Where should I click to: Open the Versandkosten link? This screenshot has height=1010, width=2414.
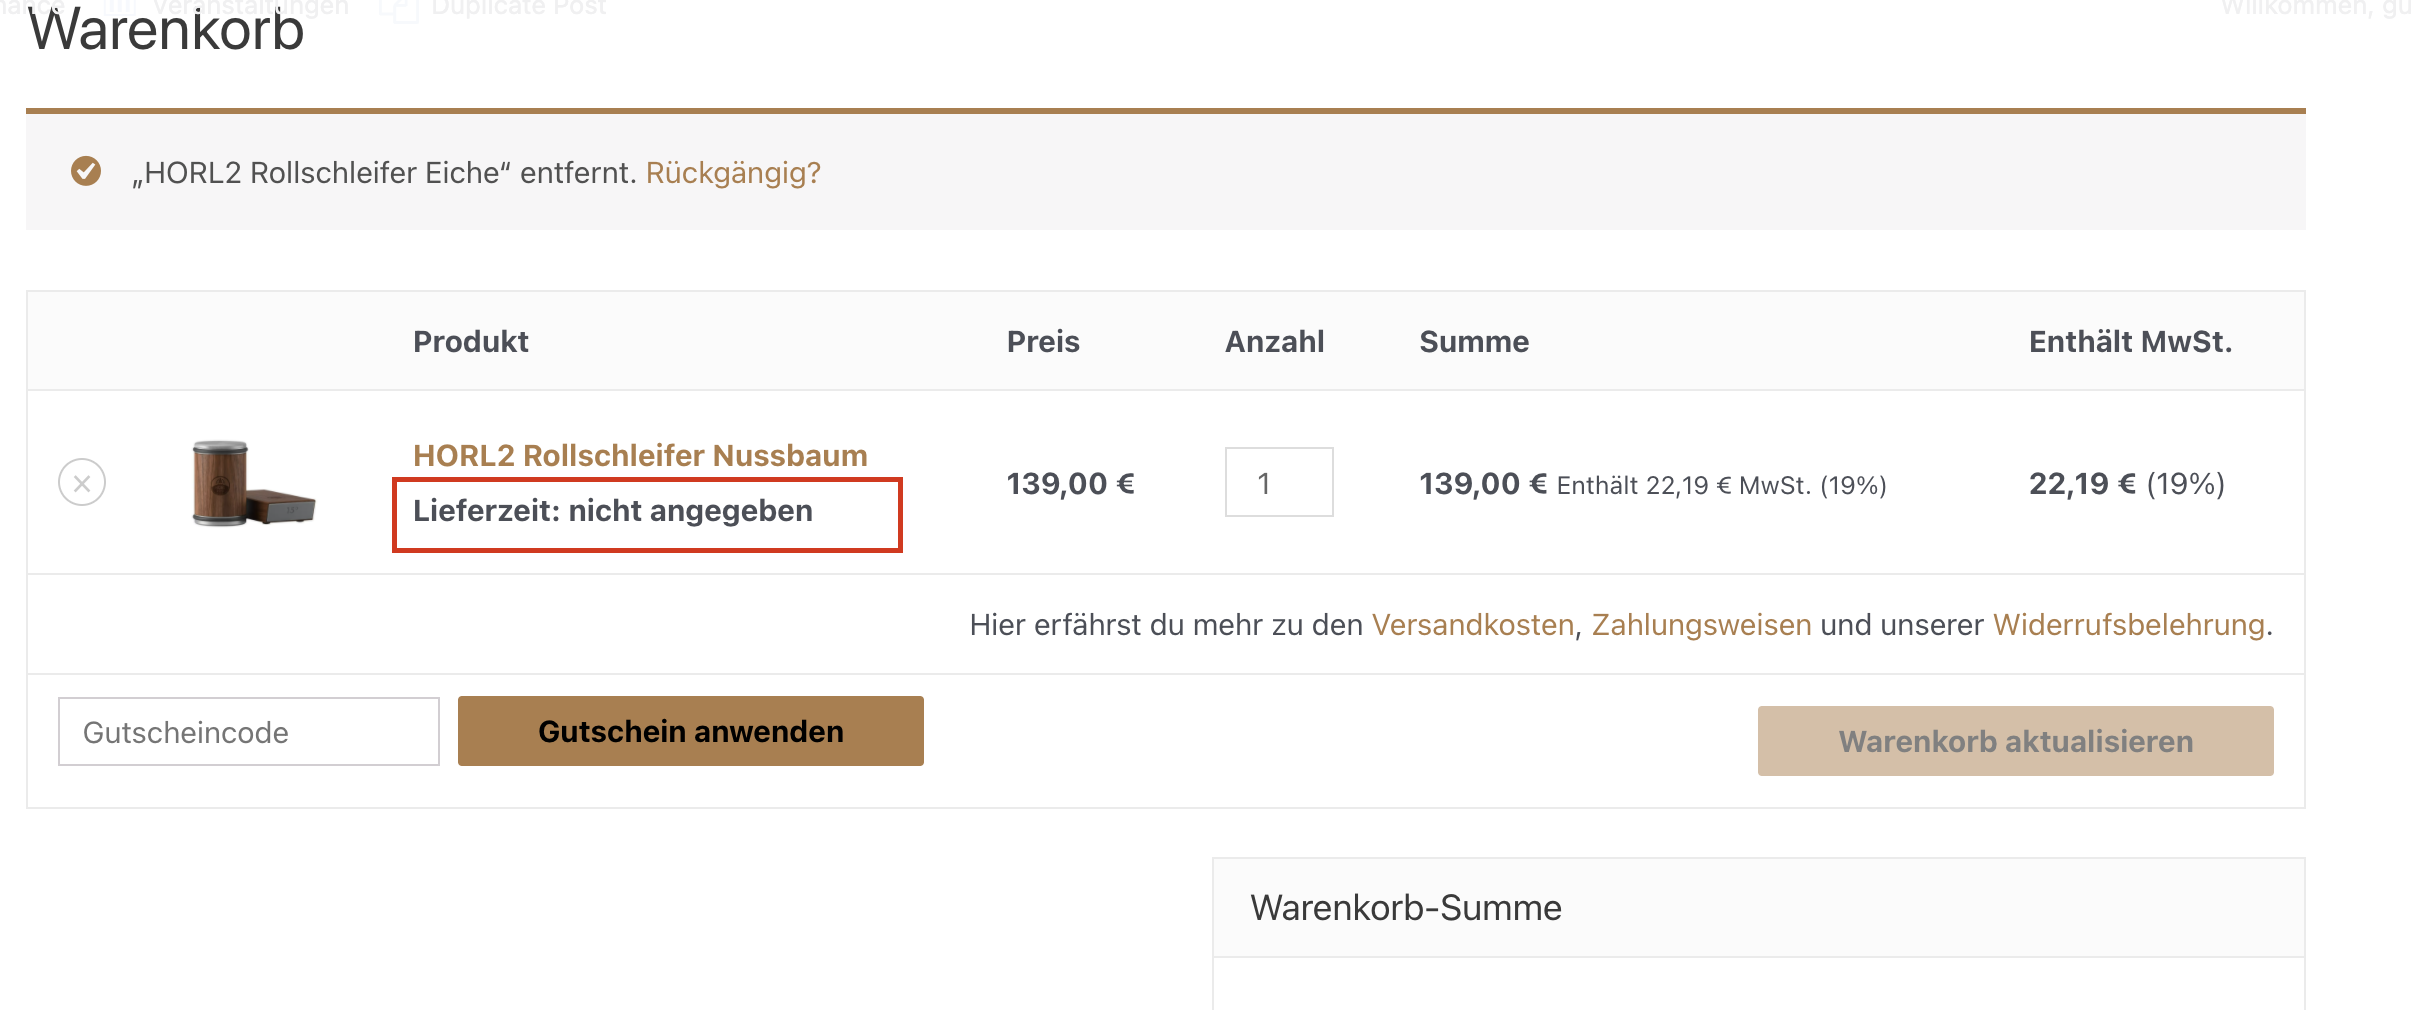1472,625
